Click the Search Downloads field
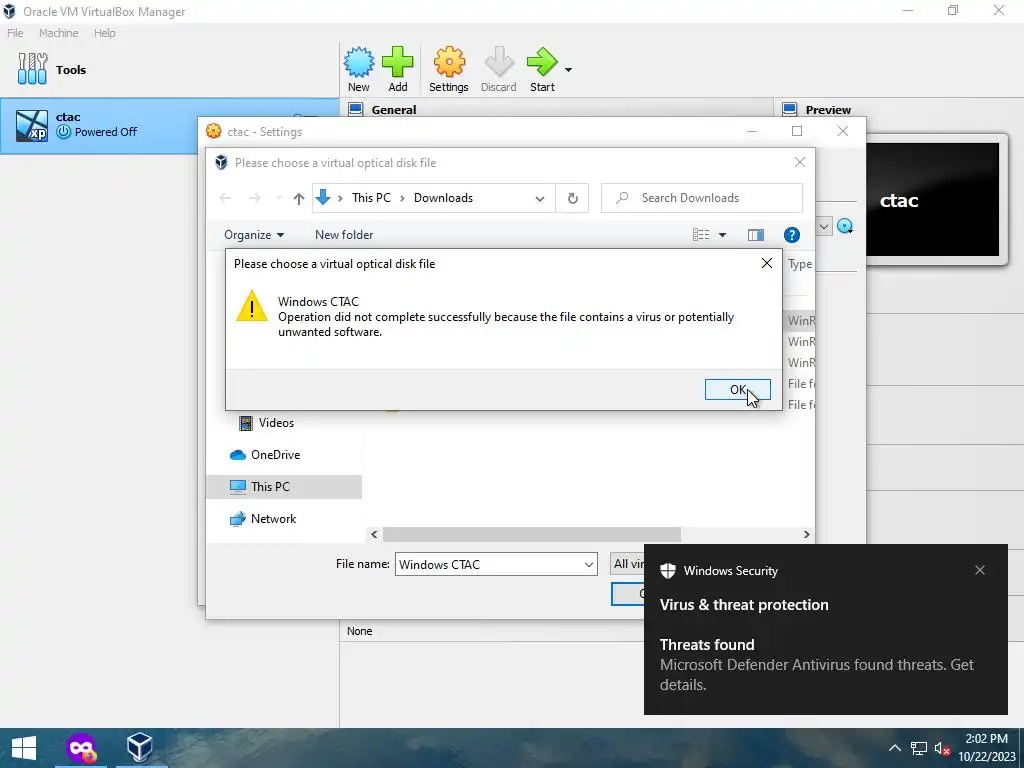The width and height of the screenshot is (1024, 768). [x=701, y=198]
